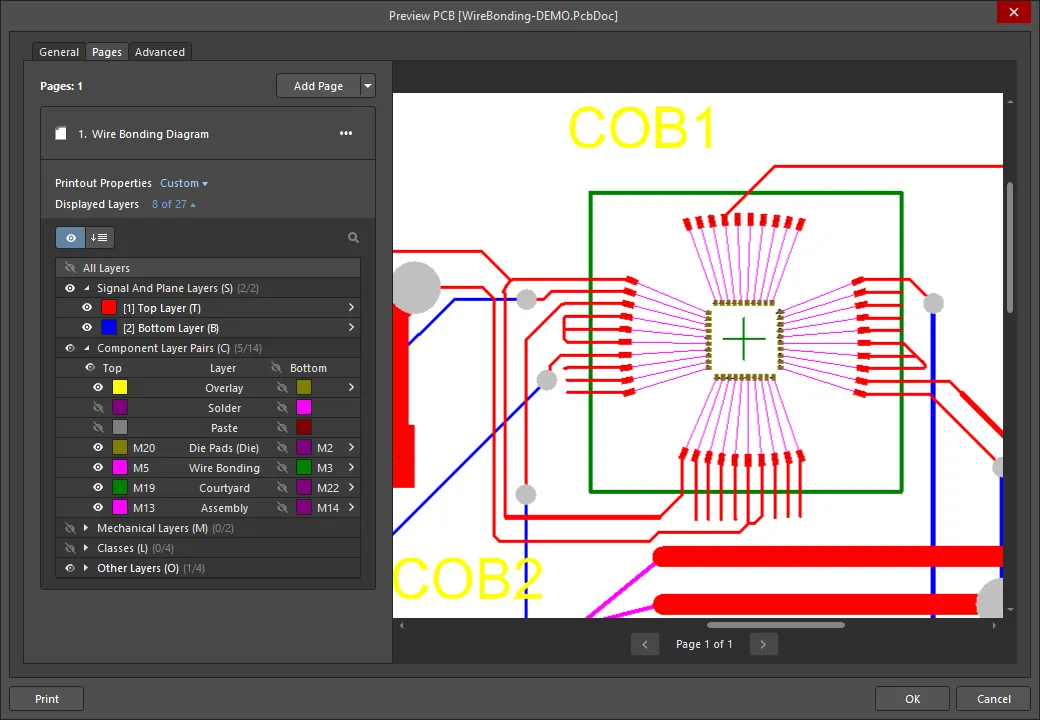Click the preview horizontal scrollbar thumb
Viewport: 1040px width, 720px height.
(x=775, y=625)
